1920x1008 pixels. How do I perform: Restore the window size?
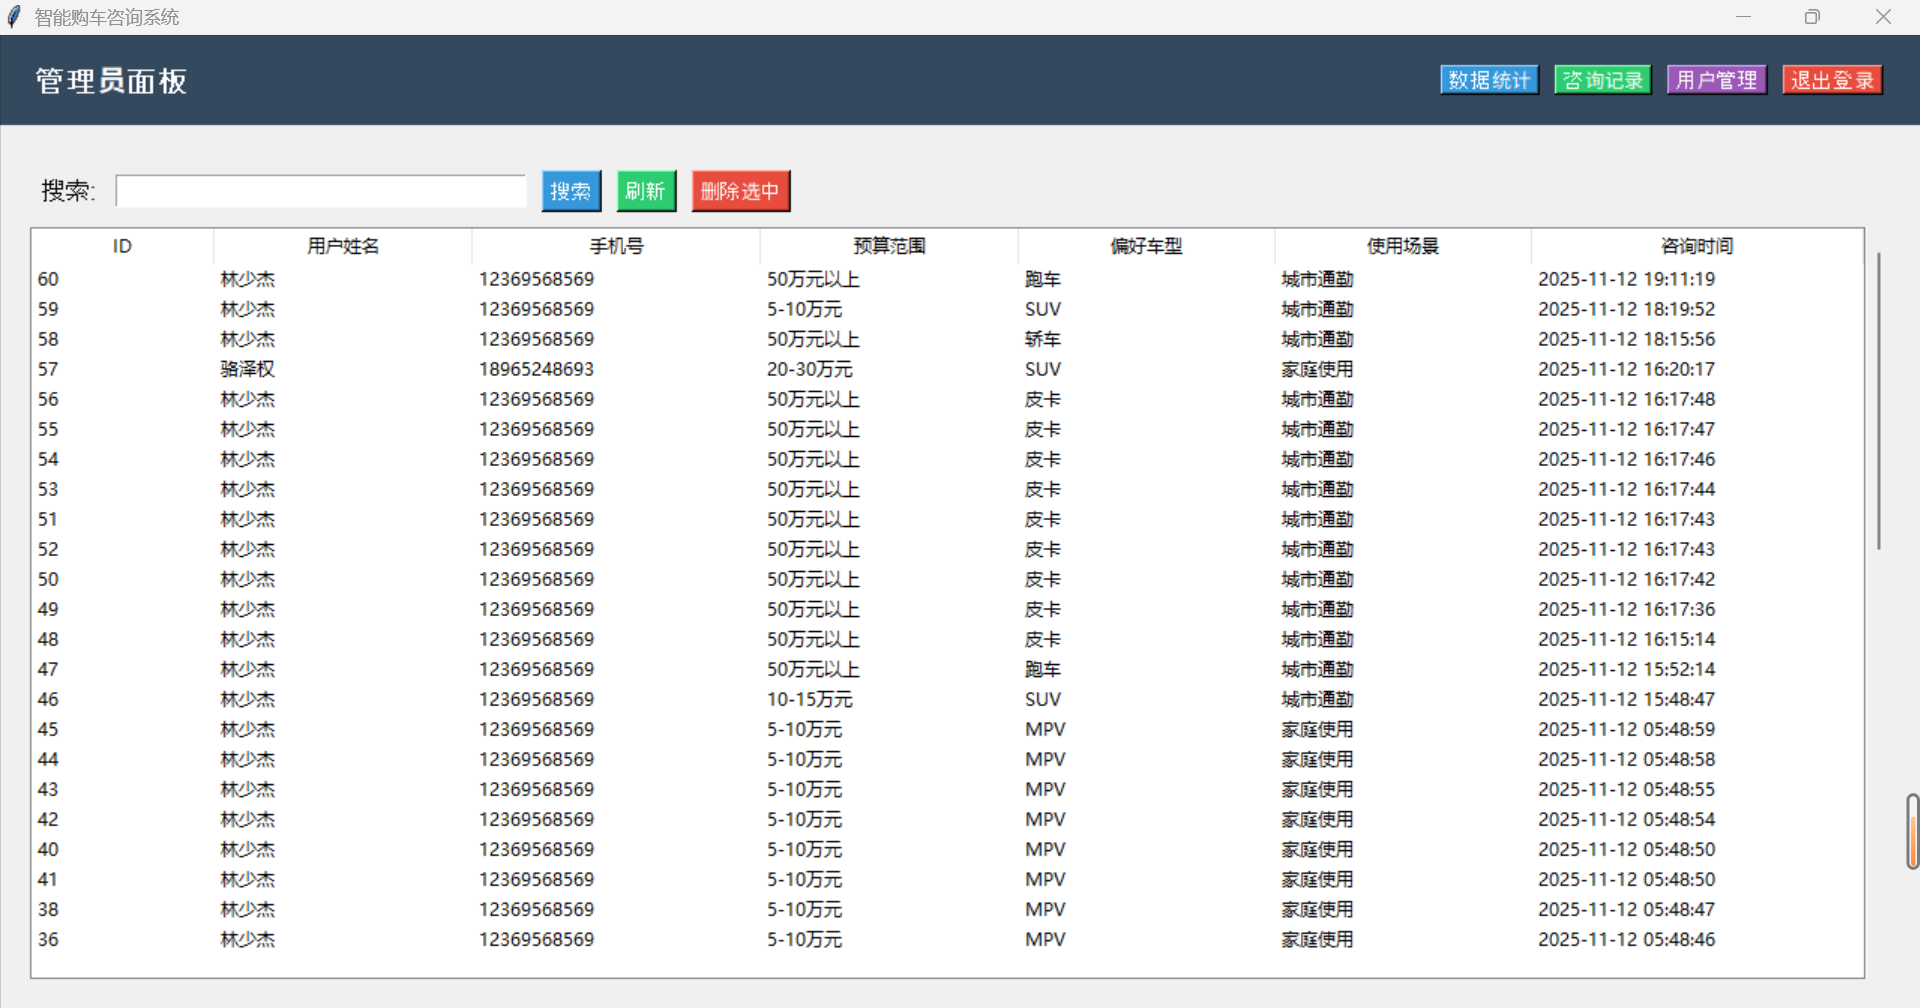coord(1812,17)
